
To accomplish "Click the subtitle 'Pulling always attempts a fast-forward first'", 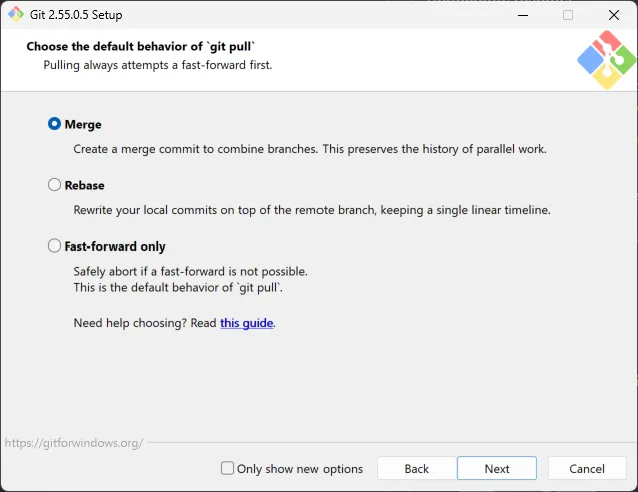I will (157, 65).
